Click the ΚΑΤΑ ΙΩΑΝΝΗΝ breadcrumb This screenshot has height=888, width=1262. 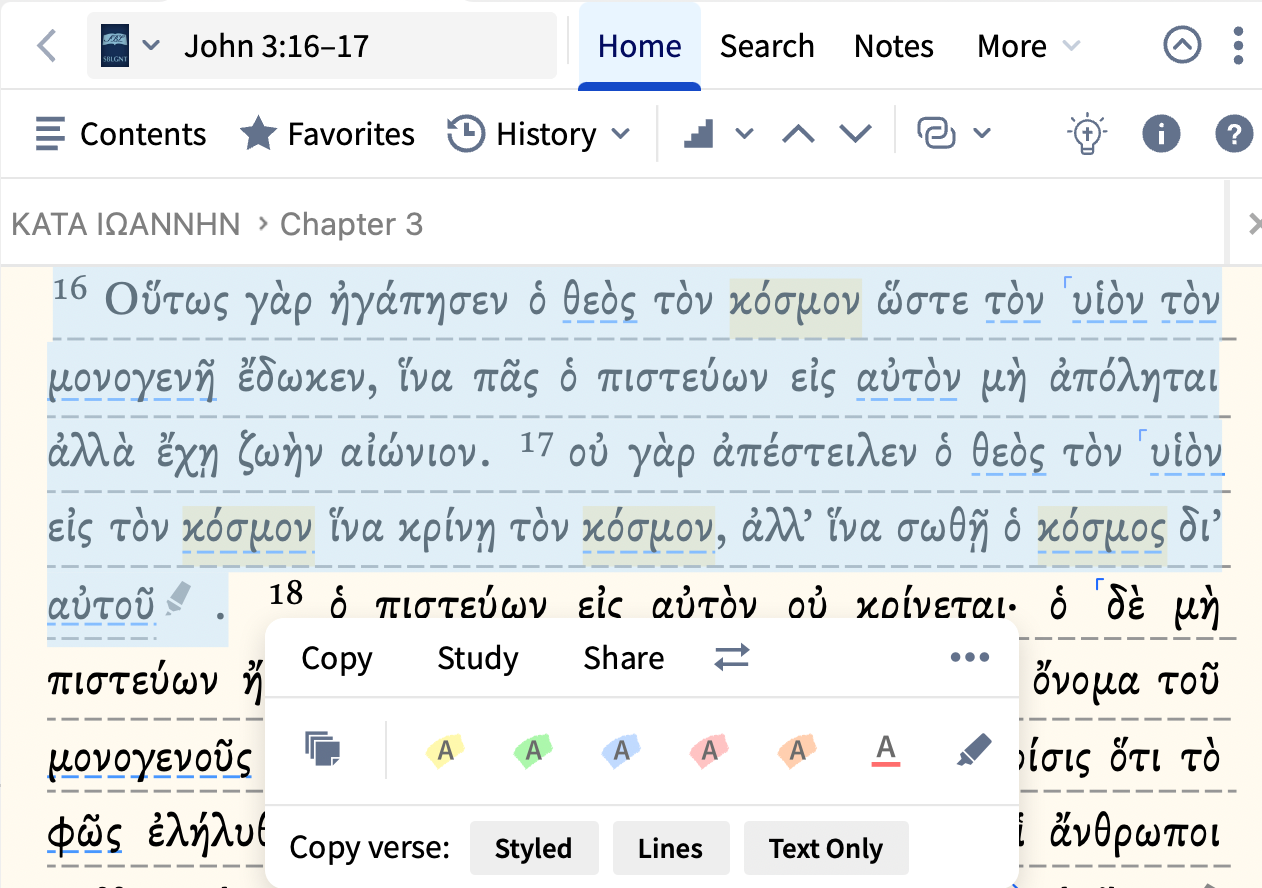126,224
